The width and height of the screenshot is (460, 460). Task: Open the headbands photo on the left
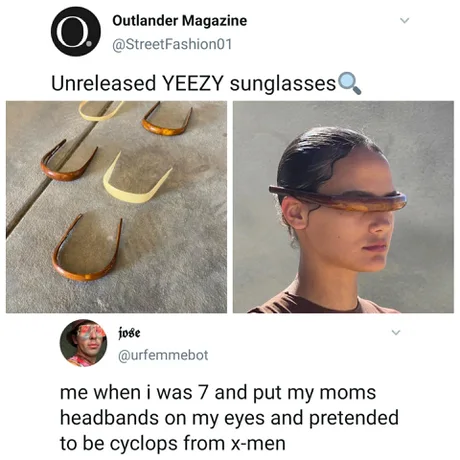click(x=116, y=207)
